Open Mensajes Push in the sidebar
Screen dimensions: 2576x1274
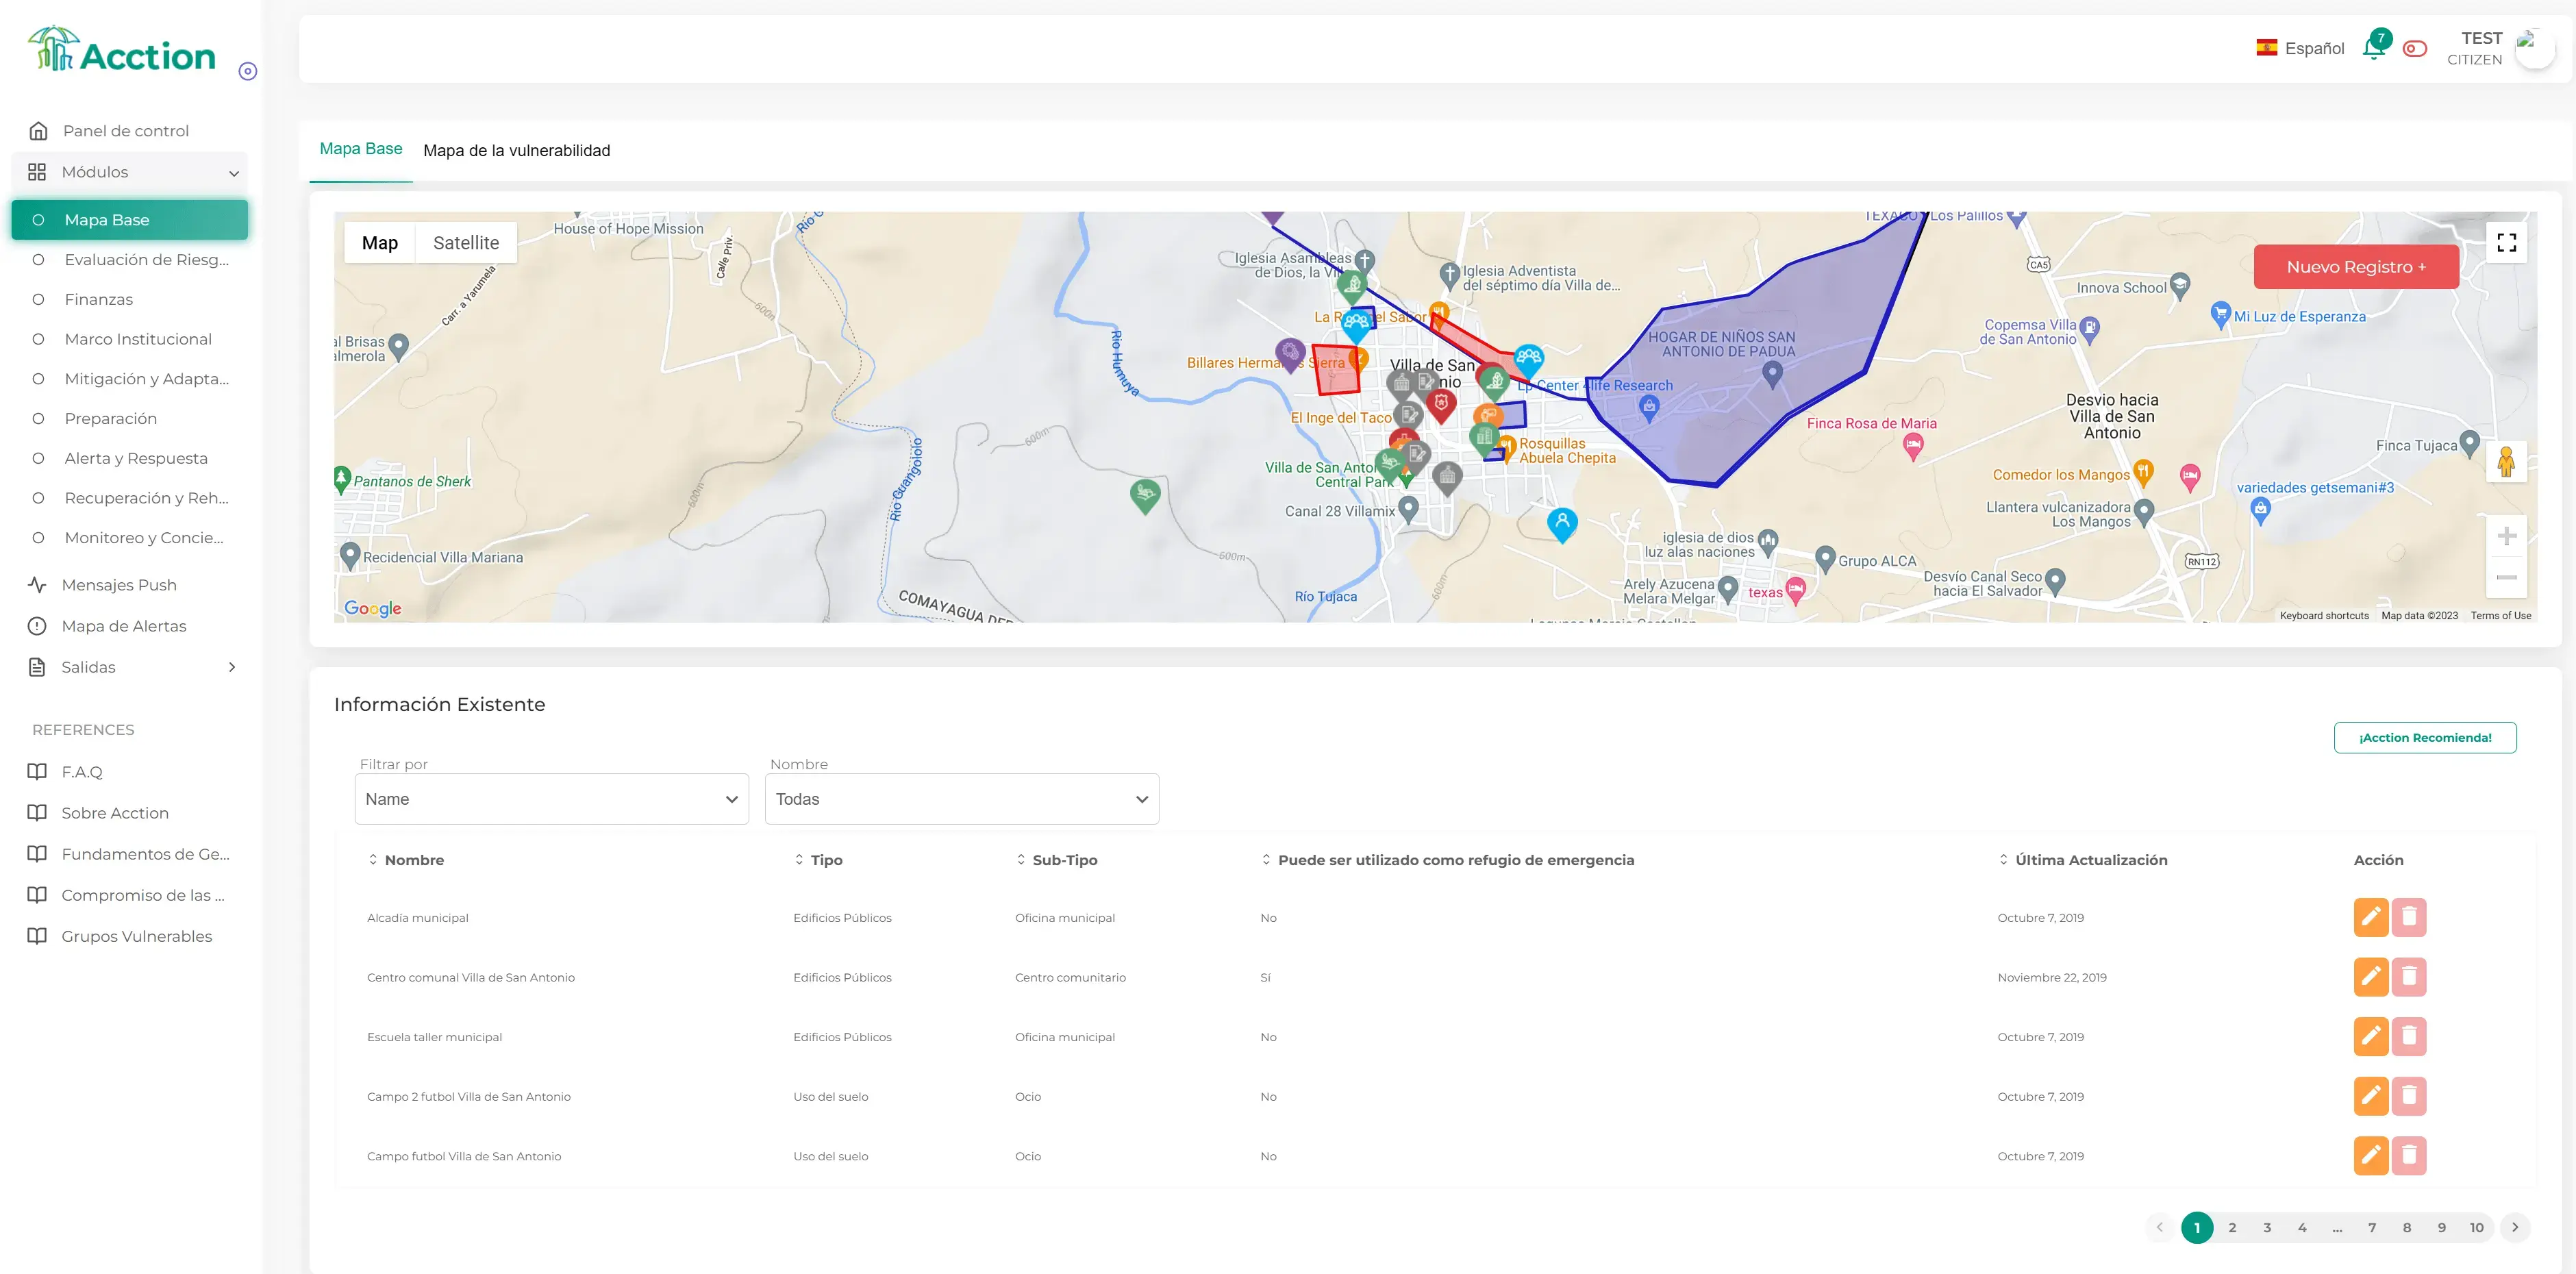point(119,584)
